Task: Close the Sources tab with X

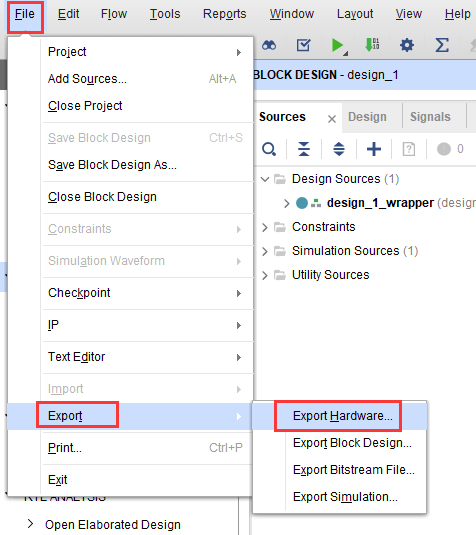Action: tap(332, 119)
